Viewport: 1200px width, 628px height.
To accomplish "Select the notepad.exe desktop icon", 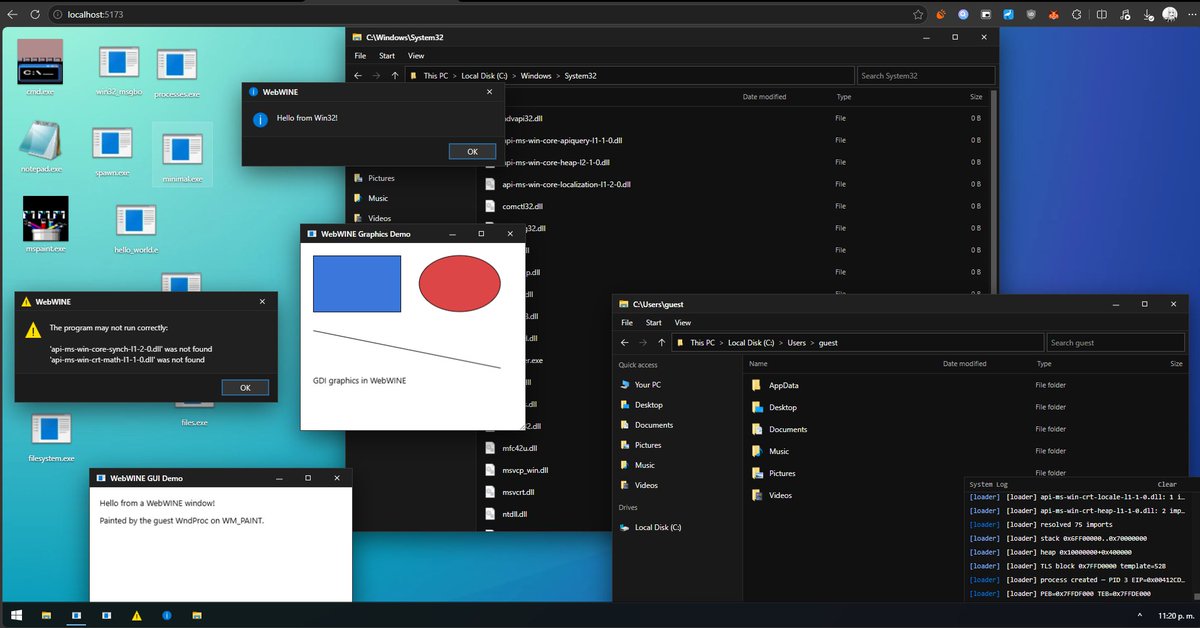I will (x=41, y=147).
